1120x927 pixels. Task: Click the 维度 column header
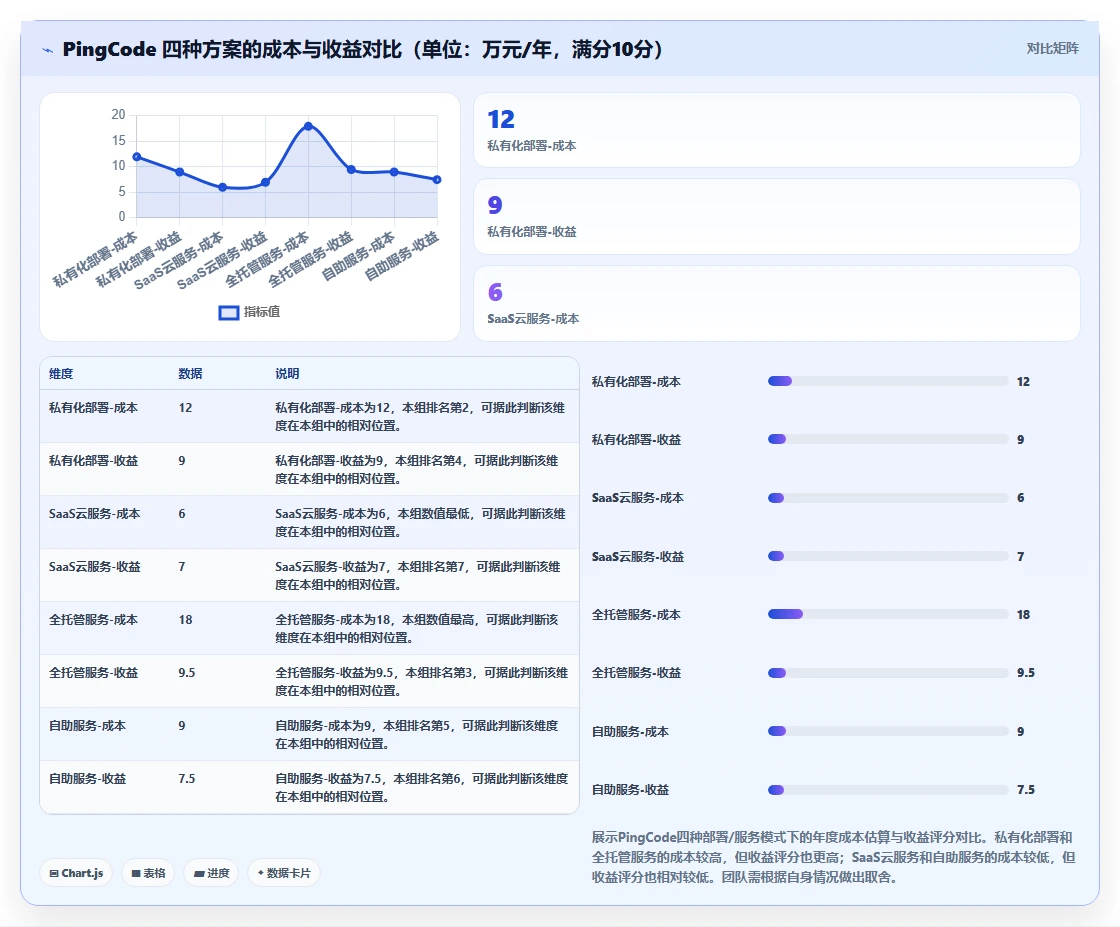(x=61, y=374)
